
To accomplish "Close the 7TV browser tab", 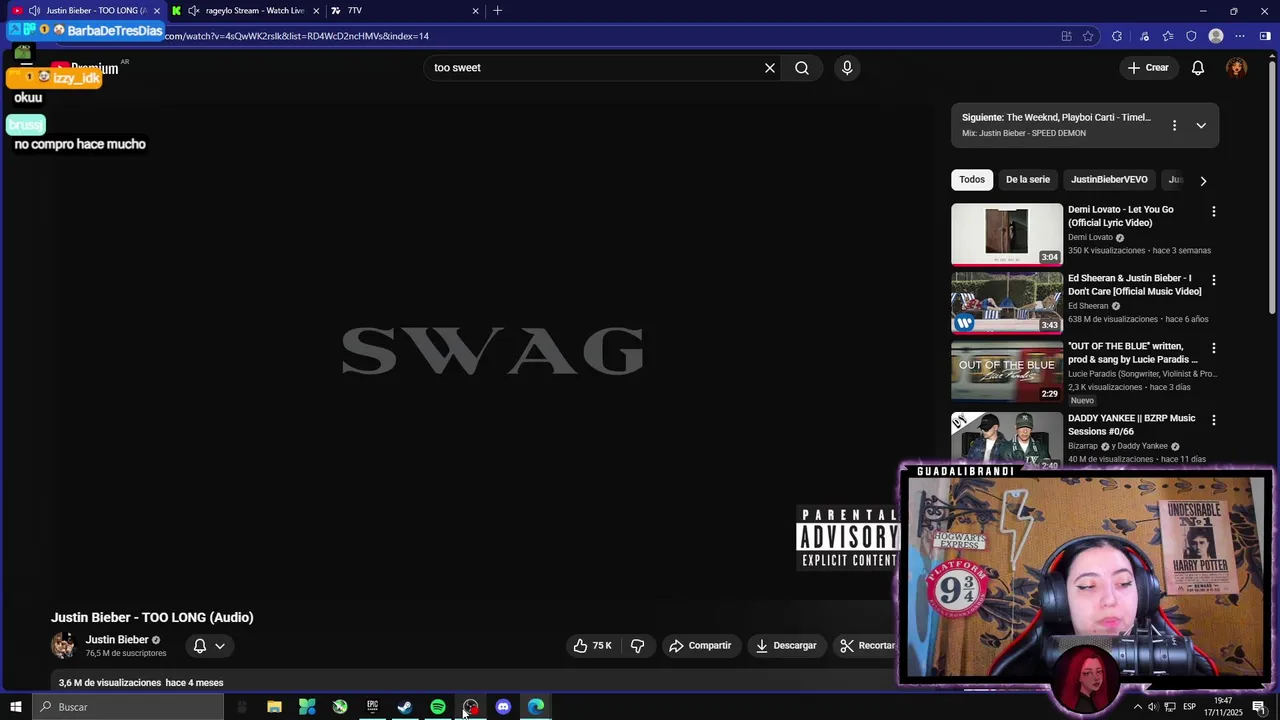I will [x=475, y=11].
